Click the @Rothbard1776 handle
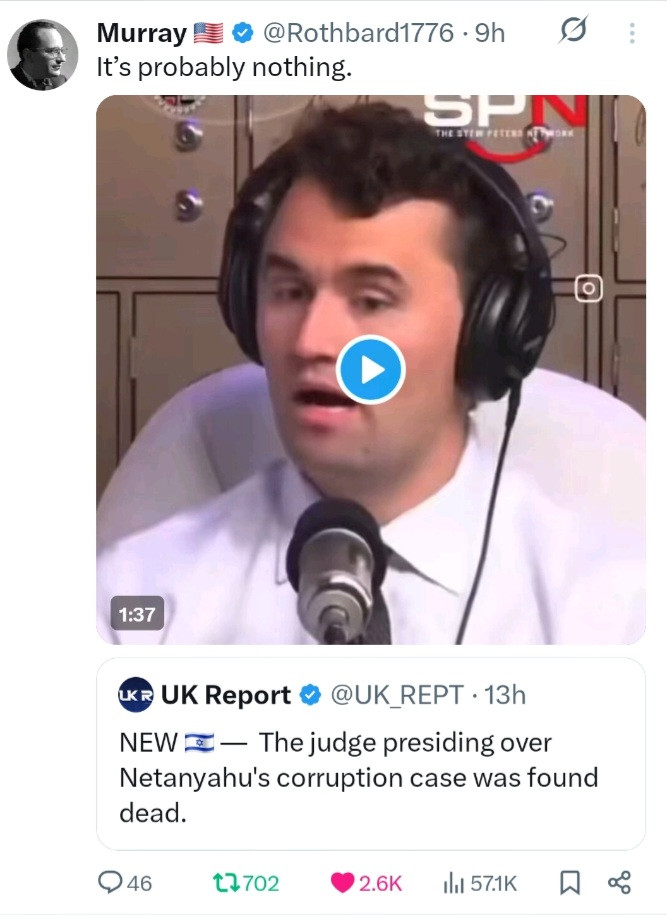667x921 pixels. point(358,33)
